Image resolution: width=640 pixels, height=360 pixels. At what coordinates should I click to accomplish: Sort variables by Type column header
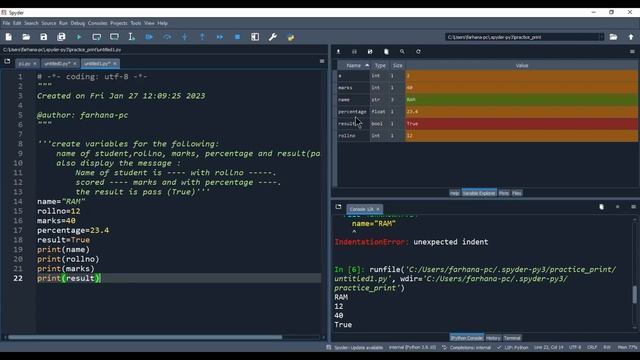[x=380, y=65]
